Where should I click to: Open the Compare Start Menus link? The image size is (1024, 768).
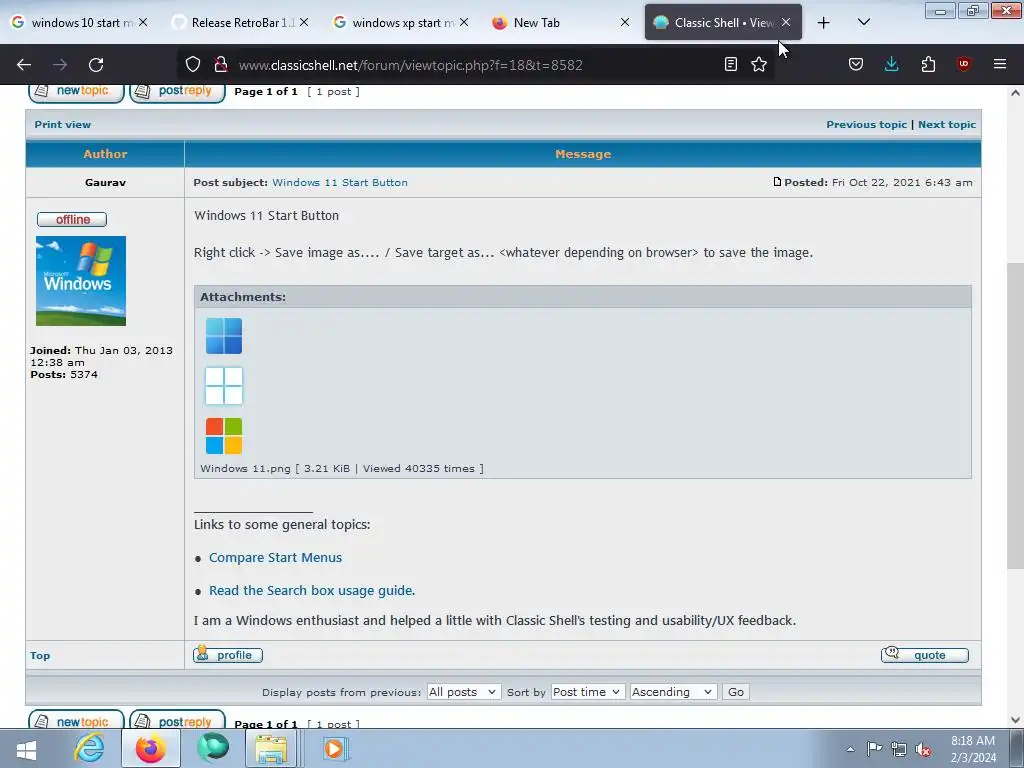[275, 558]
